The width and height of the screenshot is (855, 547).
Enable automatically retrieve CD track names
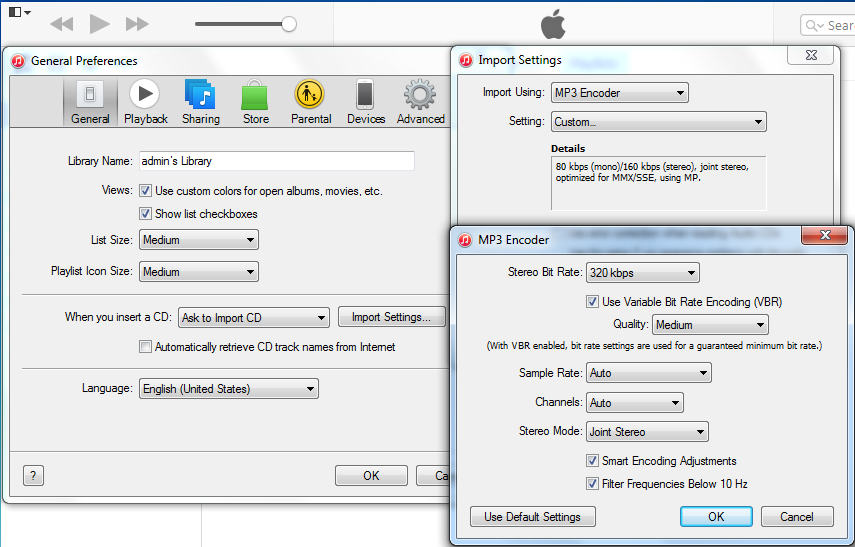tap(145, 347)
